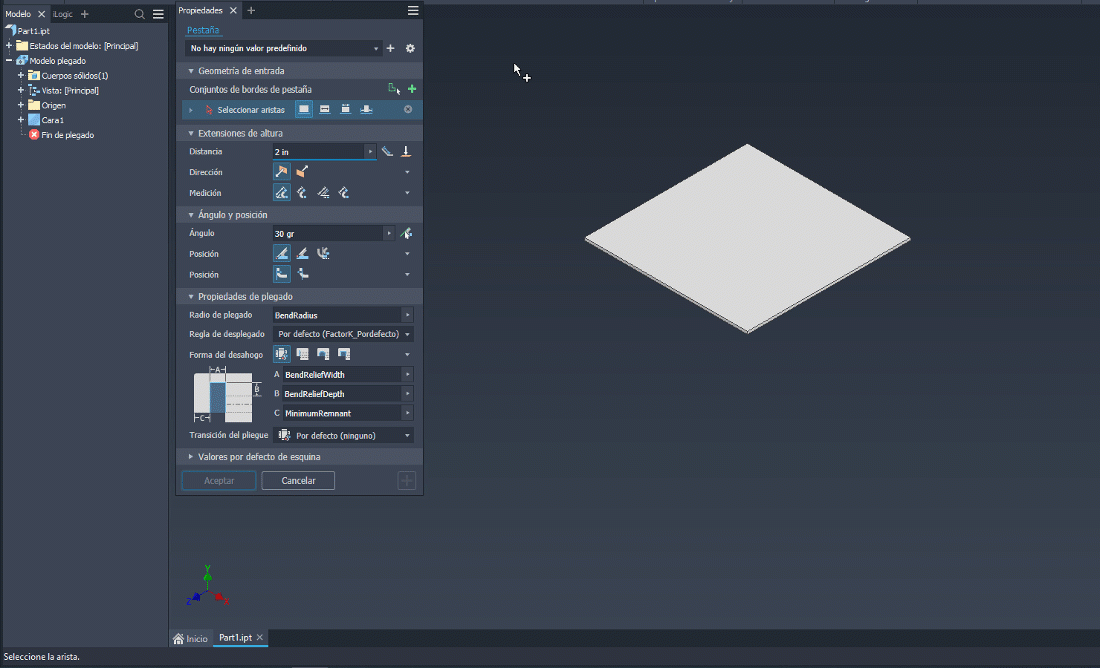The height and width of the screenshot is (668, 1100).
Task: Choose fourth Medición height datum icon
Action: pyautogui.click(x=344, y=193)
